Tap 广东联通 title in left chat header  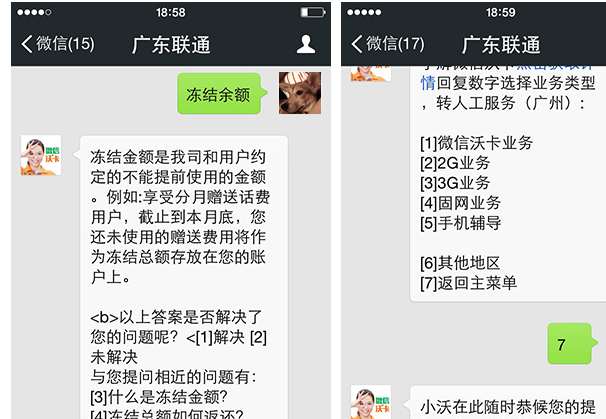171,44
